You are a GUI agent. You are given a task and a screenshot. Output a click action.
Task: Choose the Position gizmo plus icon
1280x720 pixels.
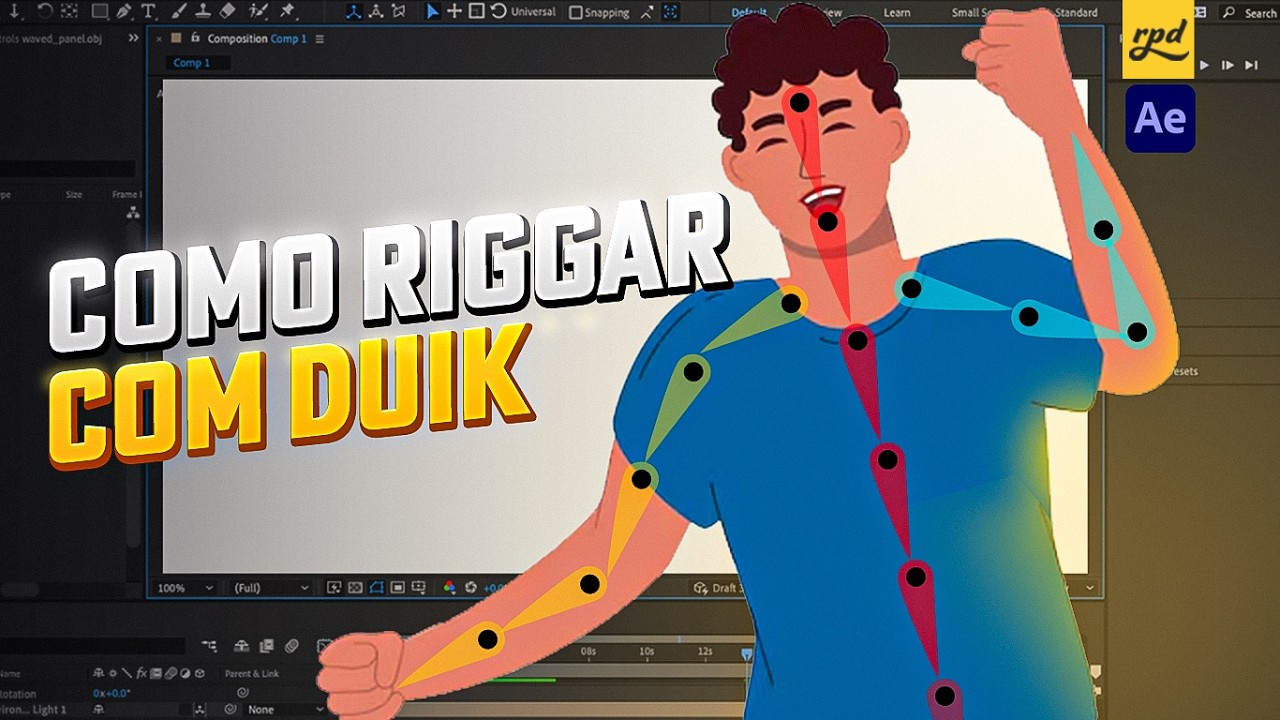454,11
